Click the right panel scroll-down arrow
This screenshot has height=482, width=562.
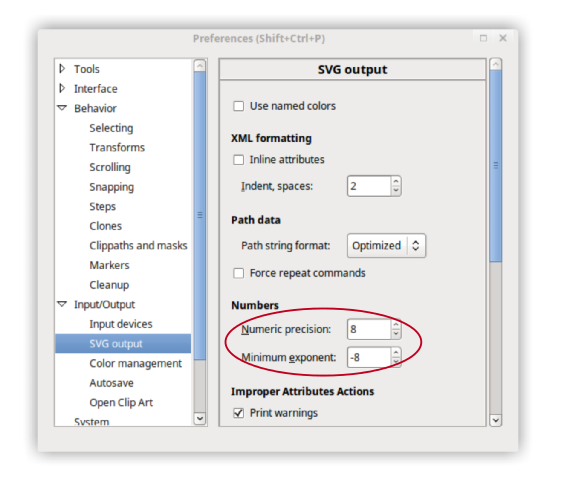(x=495, y=420)
